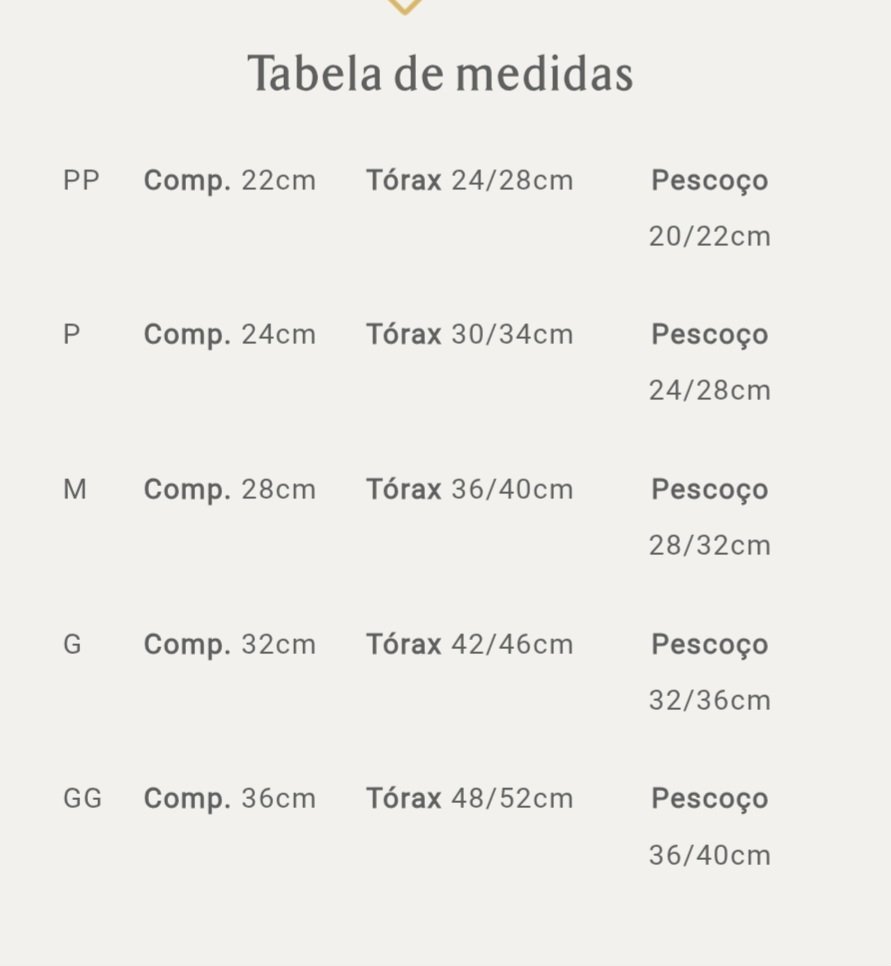Click the Comp. 32cm entry
The width and height of the screenshot is (891, 966).
point(230,645)
